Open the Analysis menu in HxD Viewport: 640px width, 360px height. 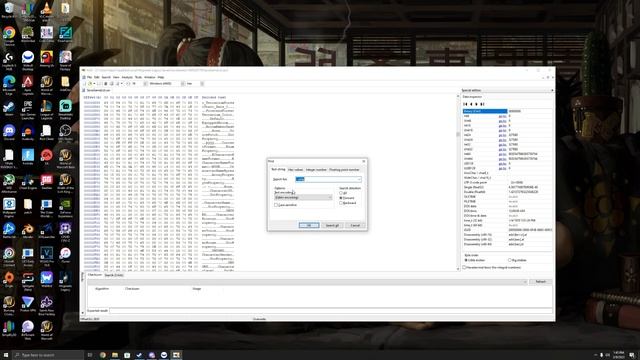point(127,77)
